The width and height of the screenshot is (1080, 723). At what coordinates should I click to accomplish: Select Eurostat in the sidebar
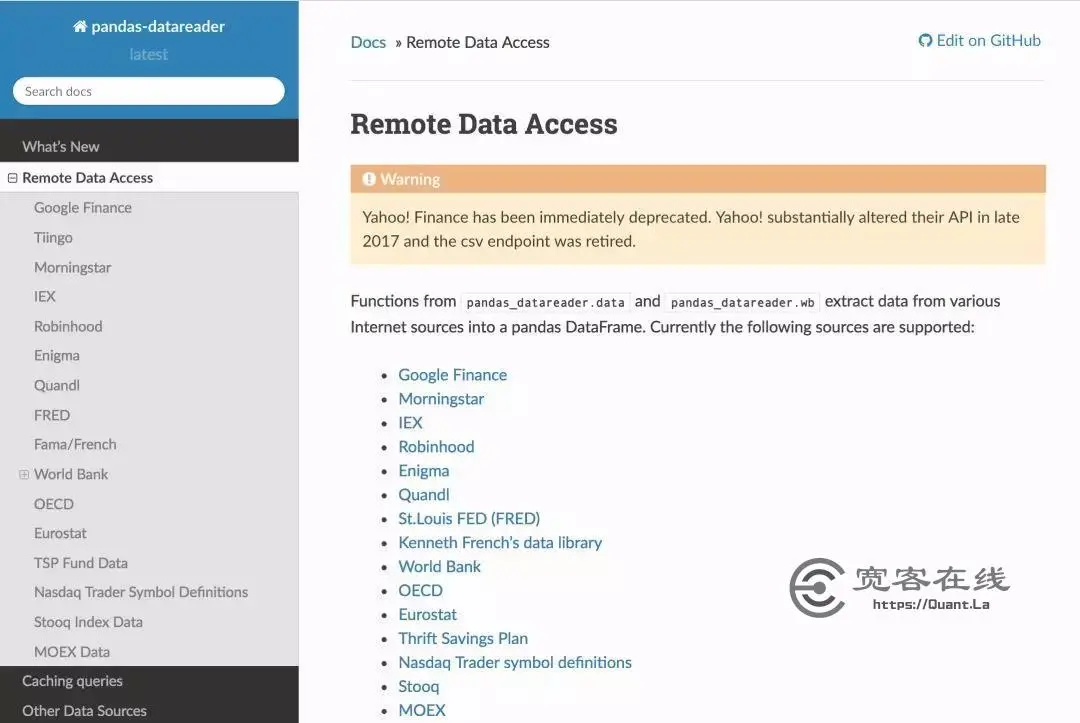point(61,534)
